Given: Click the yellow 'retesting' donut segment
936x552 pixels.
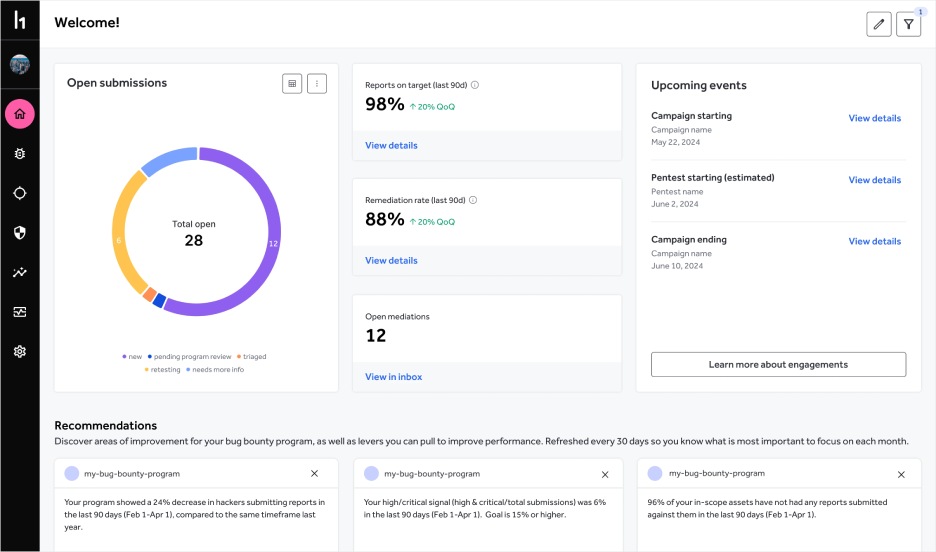Looking at the screenshot, I should (121, 233).
